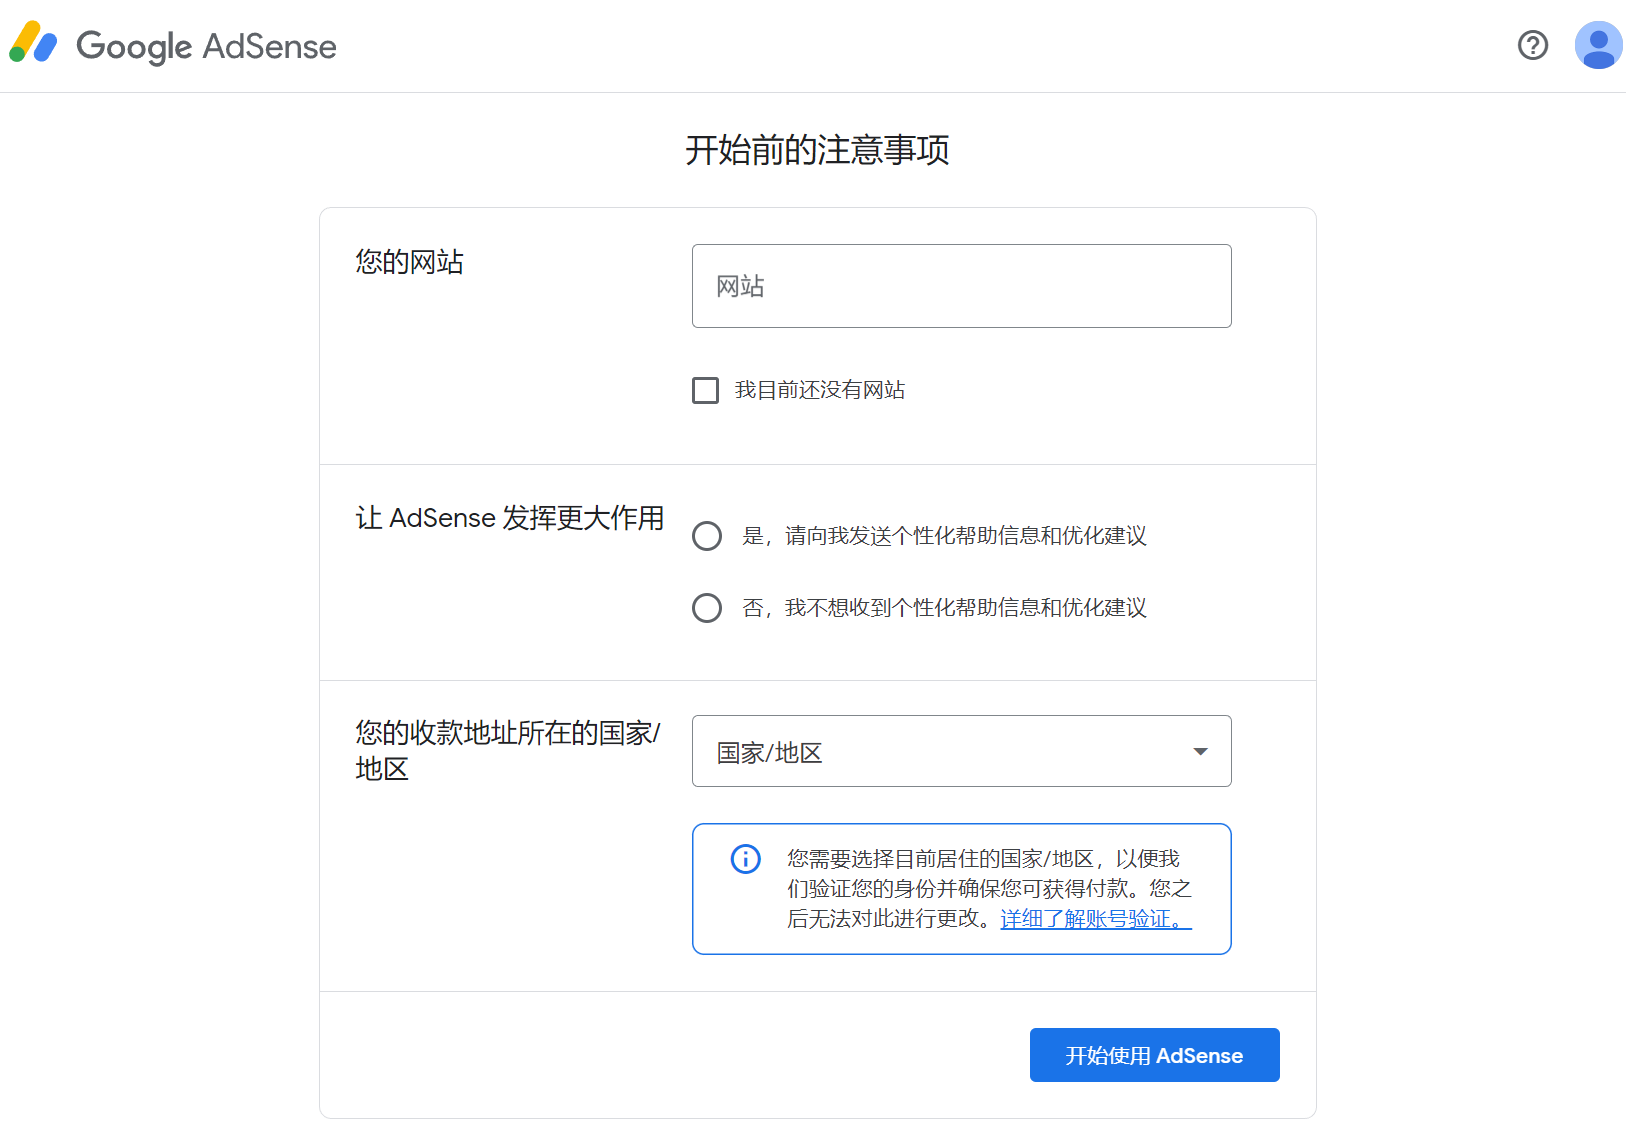Viewport: 1626px width, 1125px height.
Task: Open the 国家/地区 dropdown
Action: (961, 751)
